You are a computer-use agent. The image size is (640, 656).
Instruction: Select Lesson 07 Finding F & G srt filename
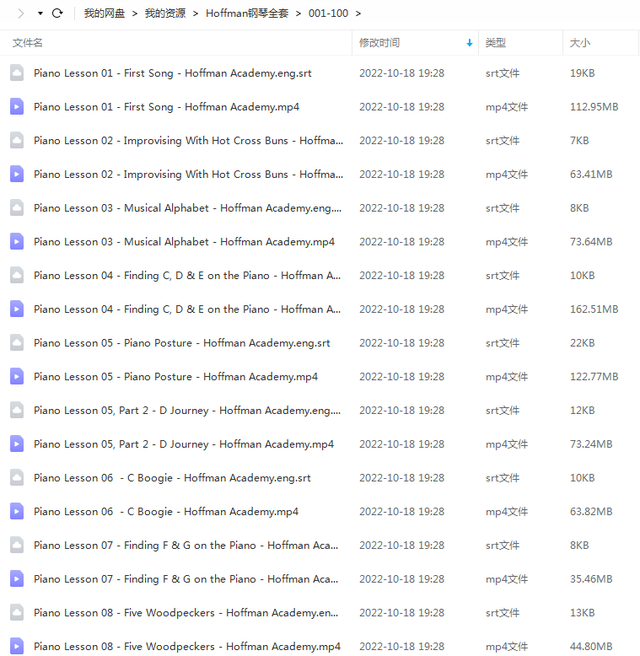coord(186,545)
